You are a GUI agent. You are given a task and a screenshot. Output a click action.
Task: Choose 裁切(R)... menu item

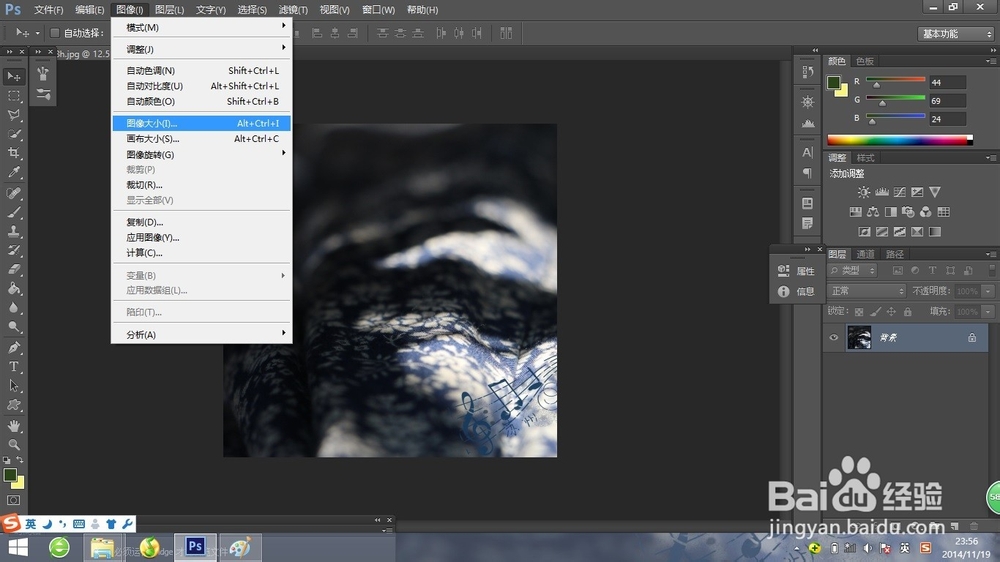pyautogui.click(x=202, y=185)
